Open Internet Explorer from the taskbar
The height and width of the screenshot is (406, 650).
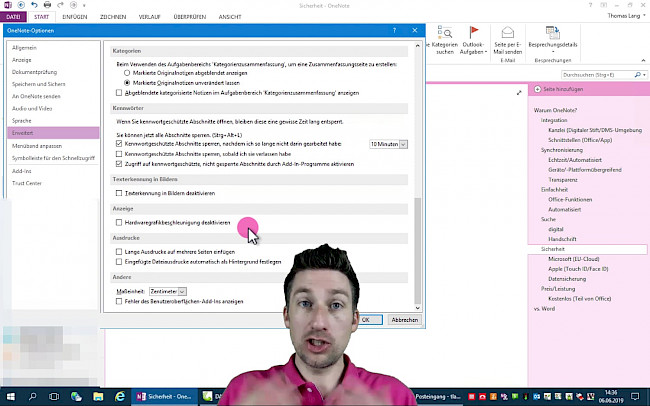pos(120,396)
